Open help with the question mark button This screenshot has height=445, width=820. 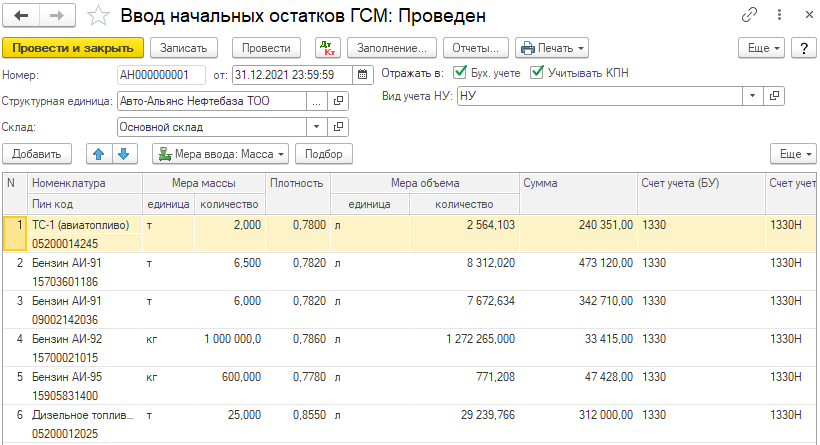pyautogui.click(x=800, y=48)
